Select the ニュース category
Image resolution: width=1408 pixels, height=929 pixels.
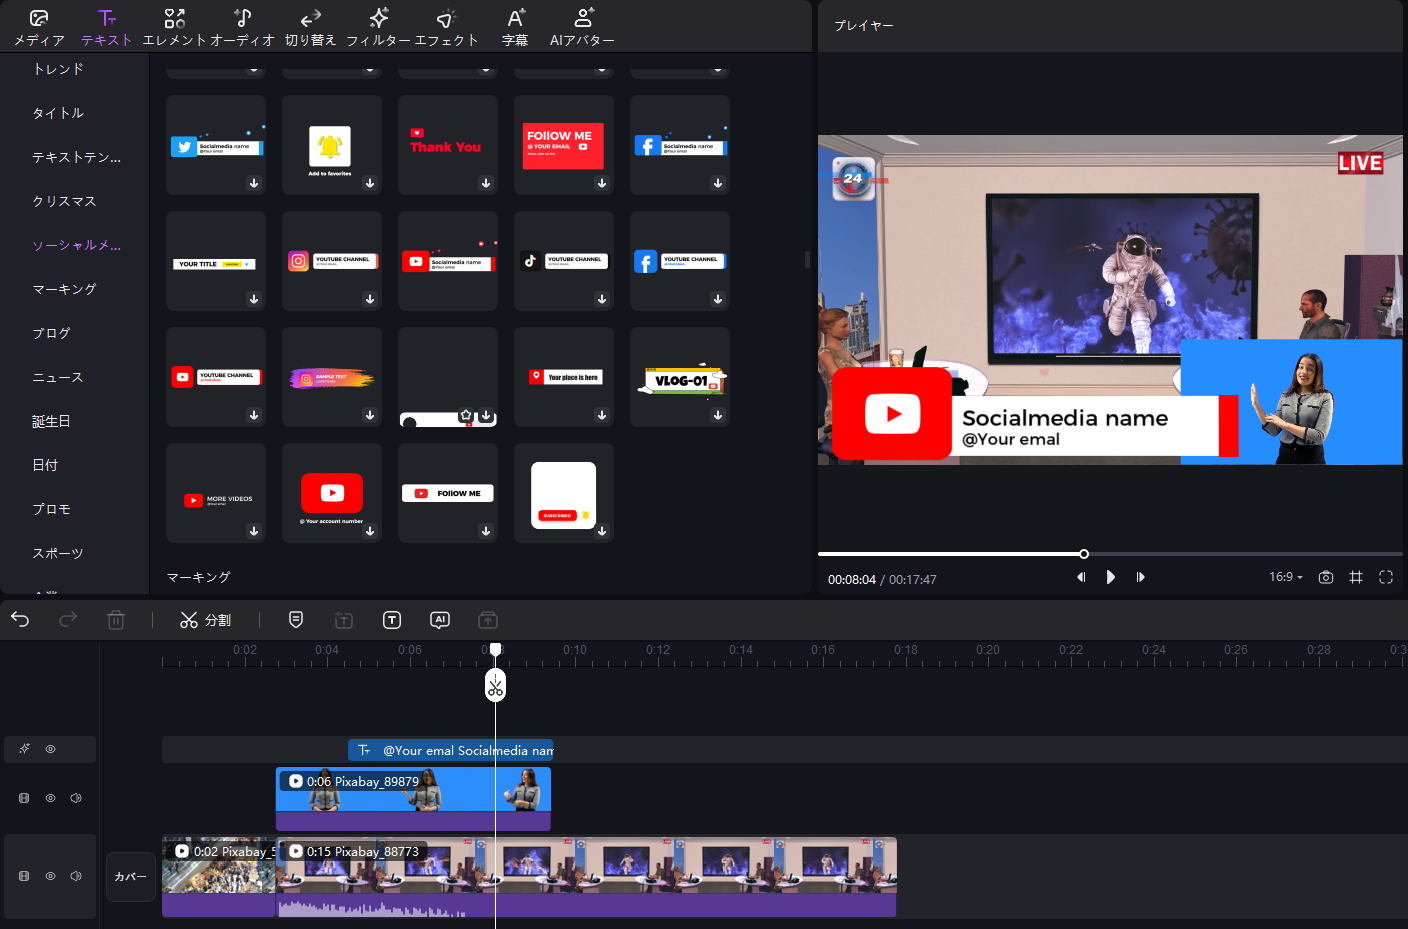click(x=58, y=377)
